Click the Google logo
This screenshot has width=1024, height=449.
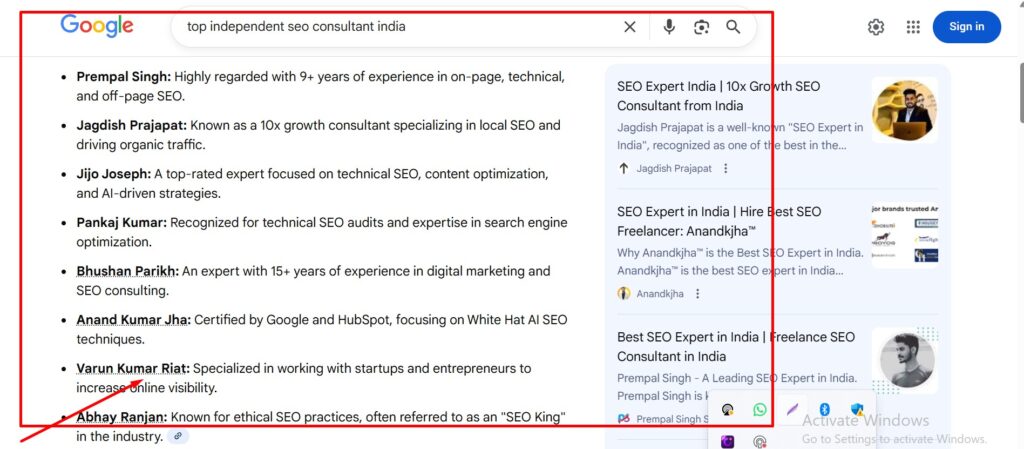(97, 27)
